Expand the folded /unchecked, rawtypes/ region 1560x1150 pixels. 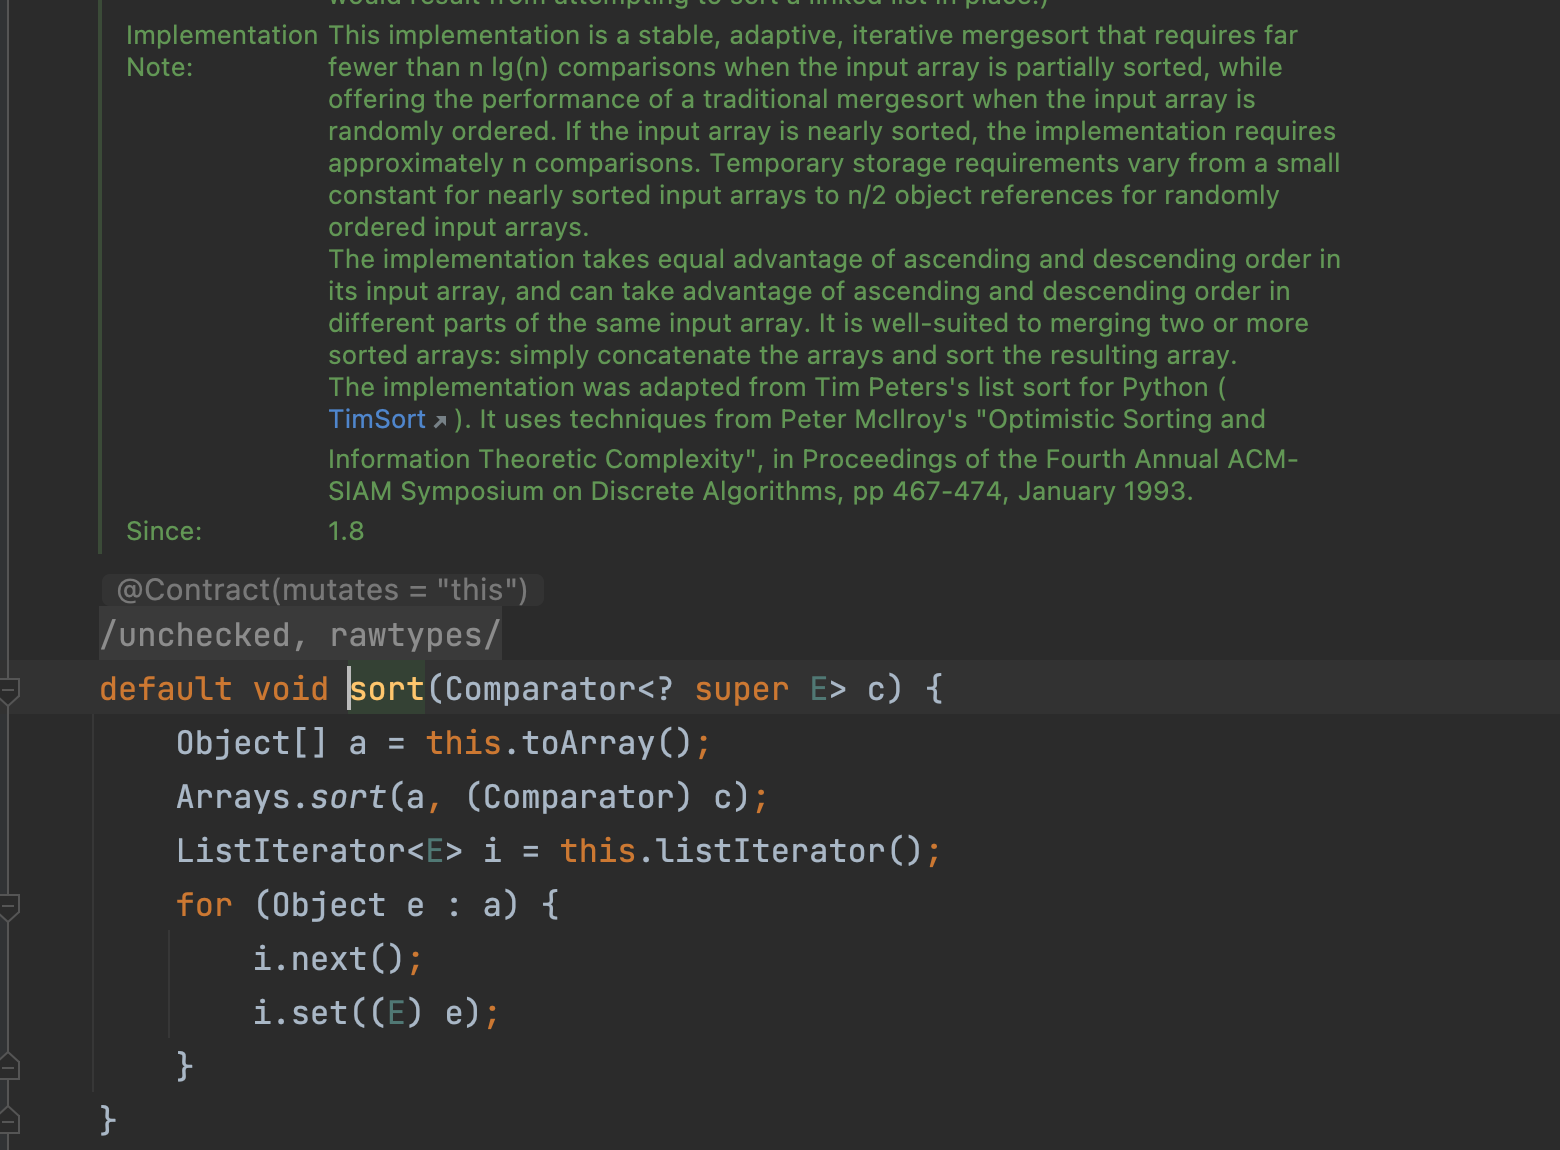click(300, 635)
